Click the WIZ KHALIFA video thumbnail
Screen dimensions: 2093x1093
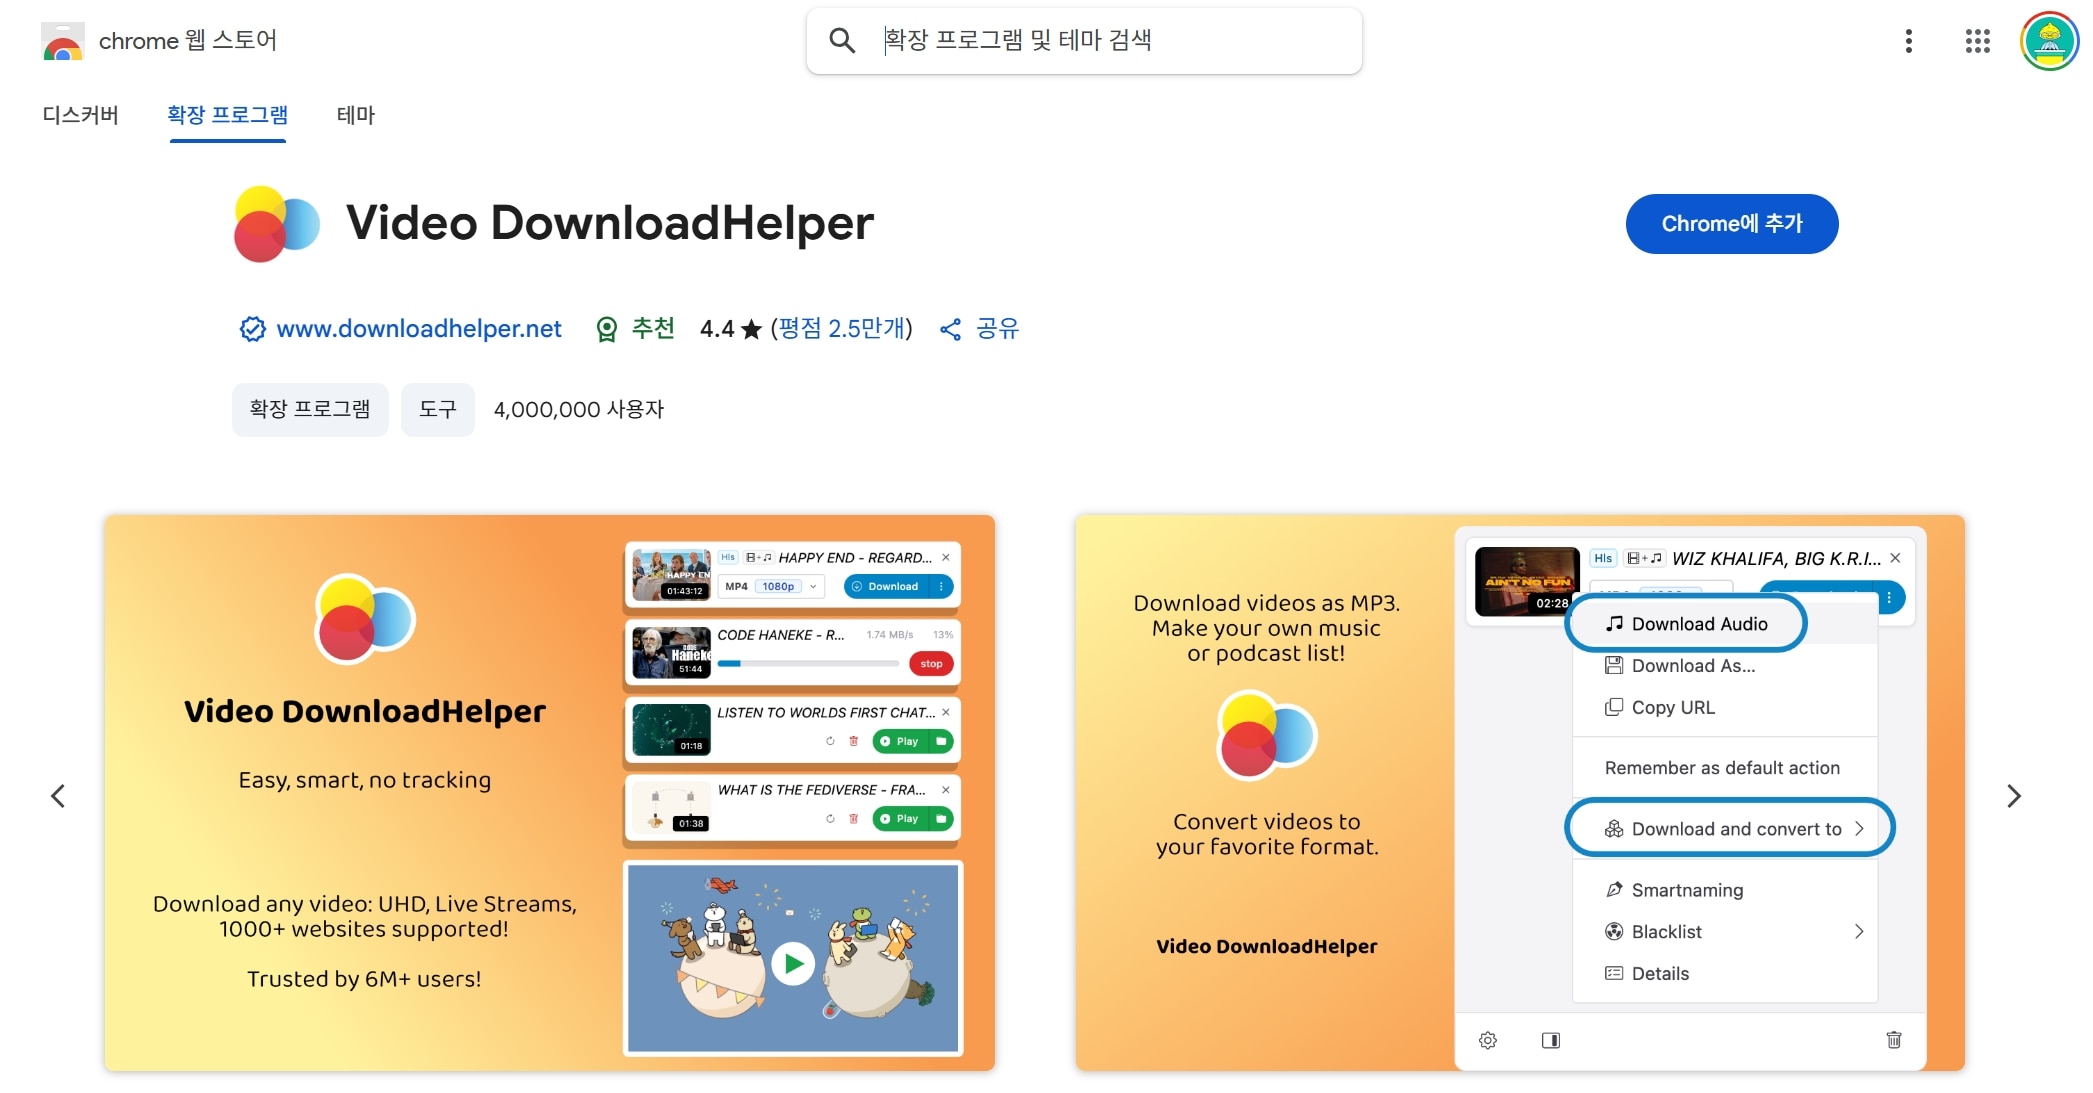point(1527,581)
